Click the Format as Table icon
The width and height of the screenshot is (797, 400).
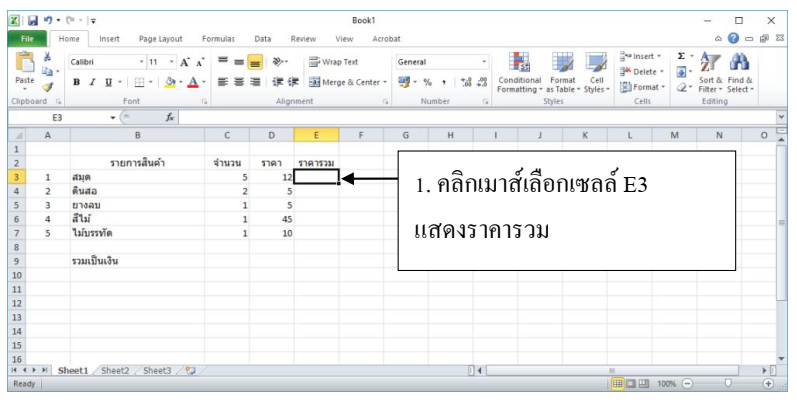click(563, 72)
